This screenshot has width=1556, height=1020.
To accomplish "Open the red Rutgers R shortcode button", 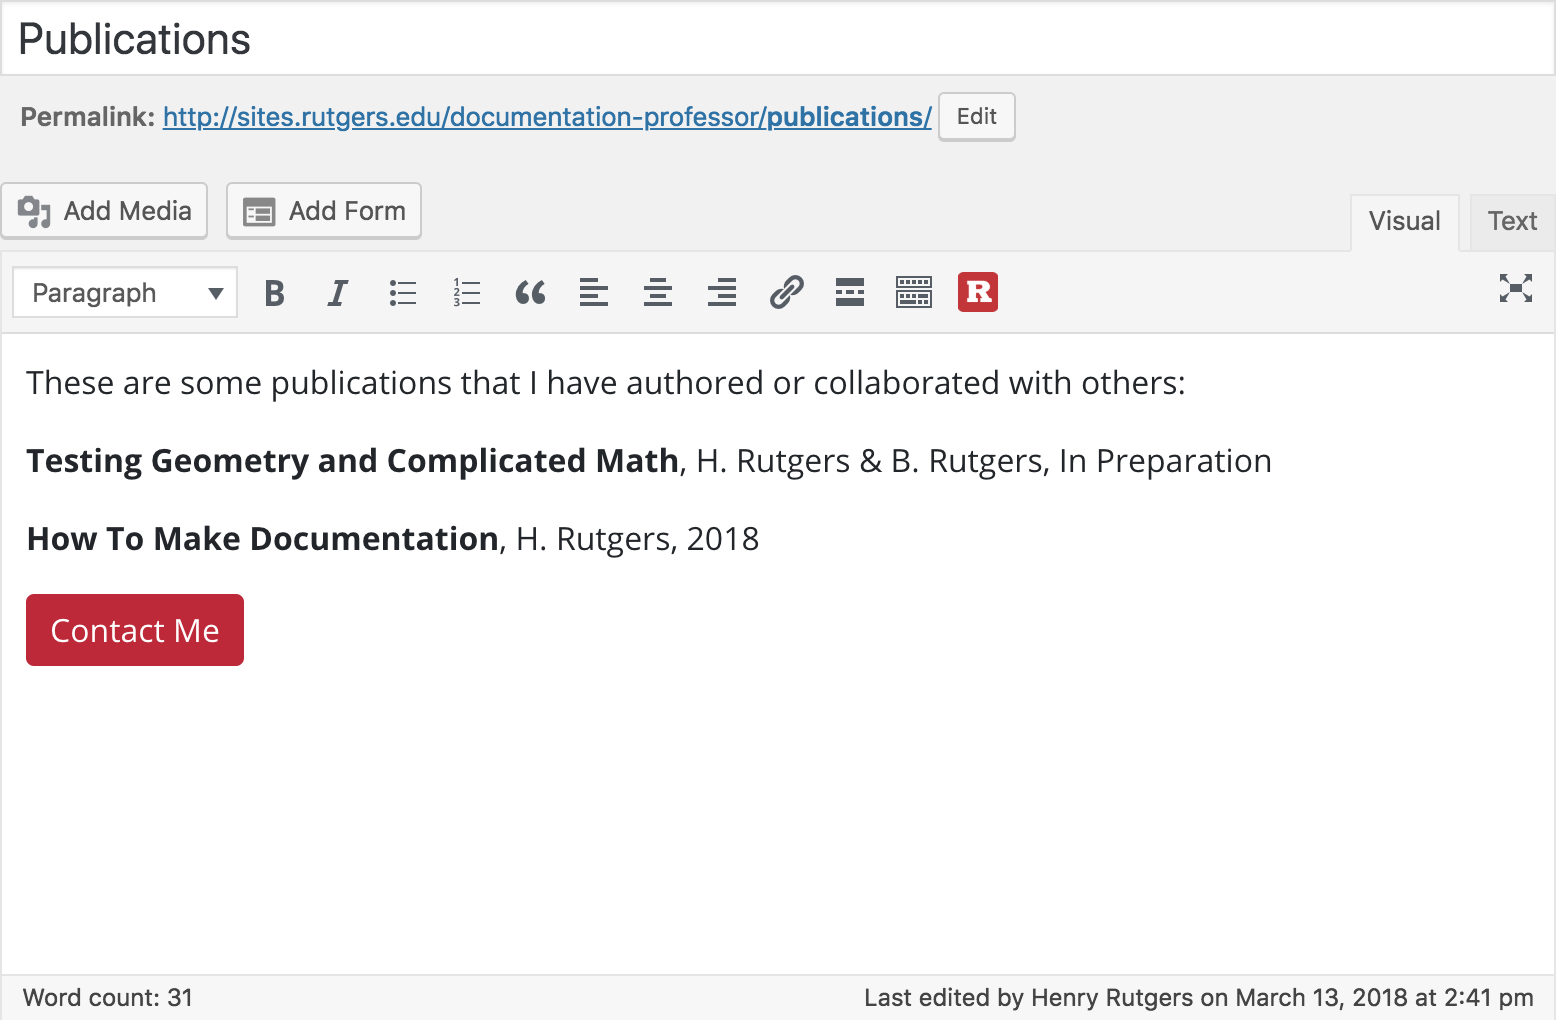I will (x=978, y=292).
